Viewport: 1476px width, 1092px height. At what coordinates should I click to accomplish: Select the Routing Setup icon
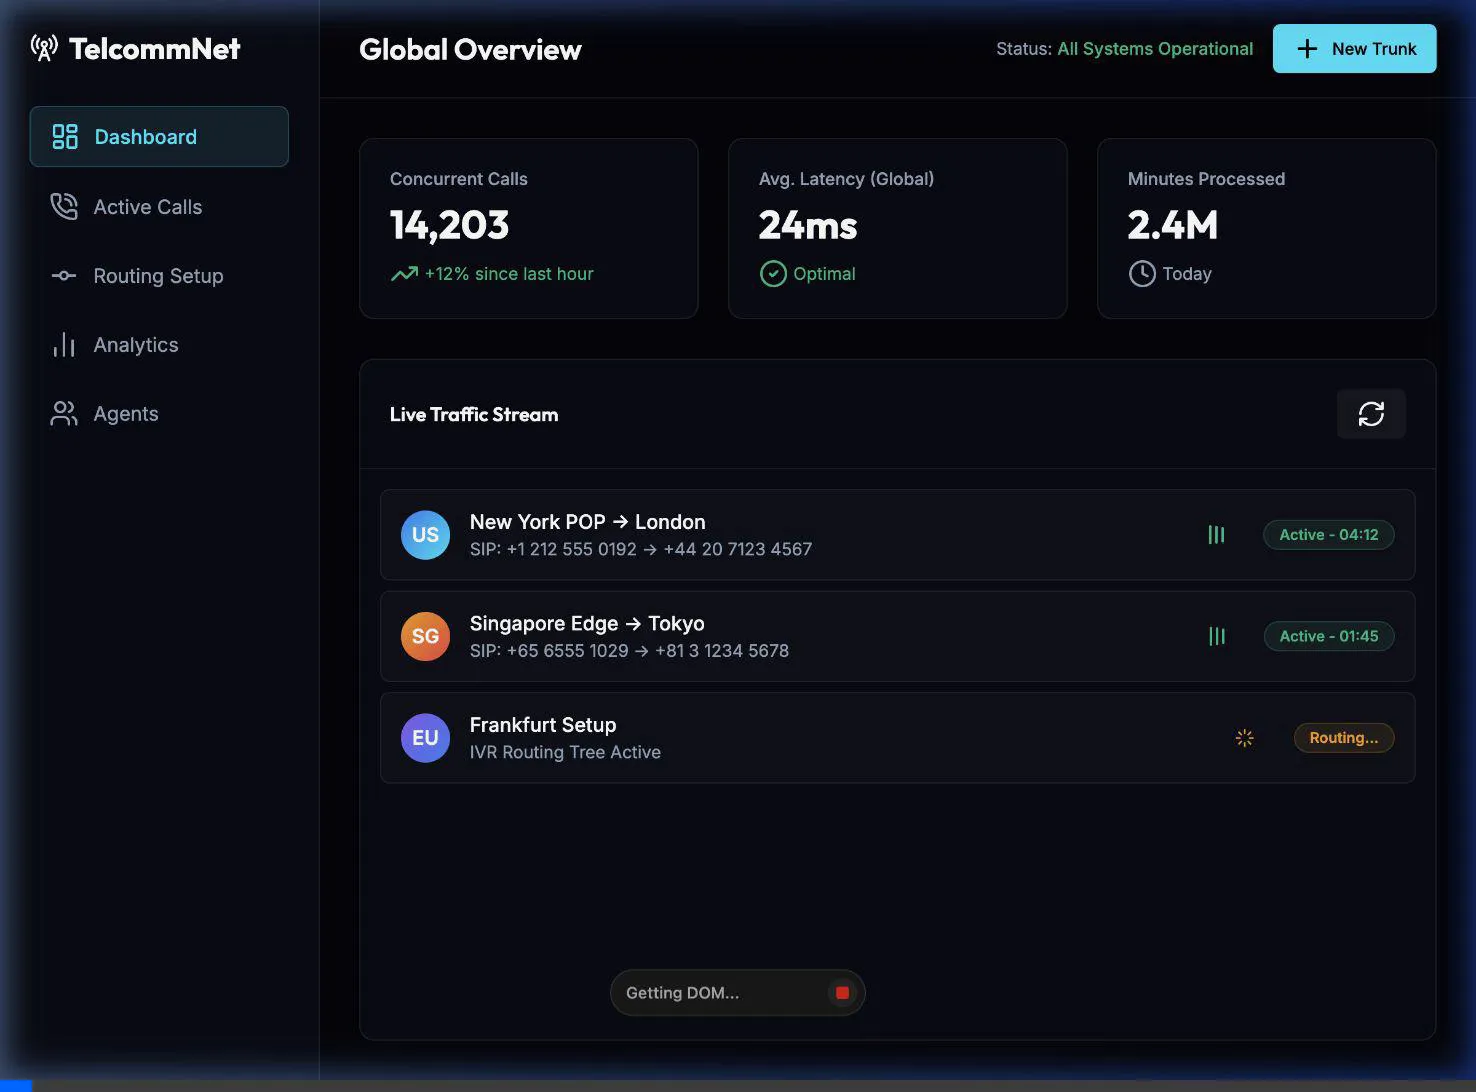[x=63, y=276]
